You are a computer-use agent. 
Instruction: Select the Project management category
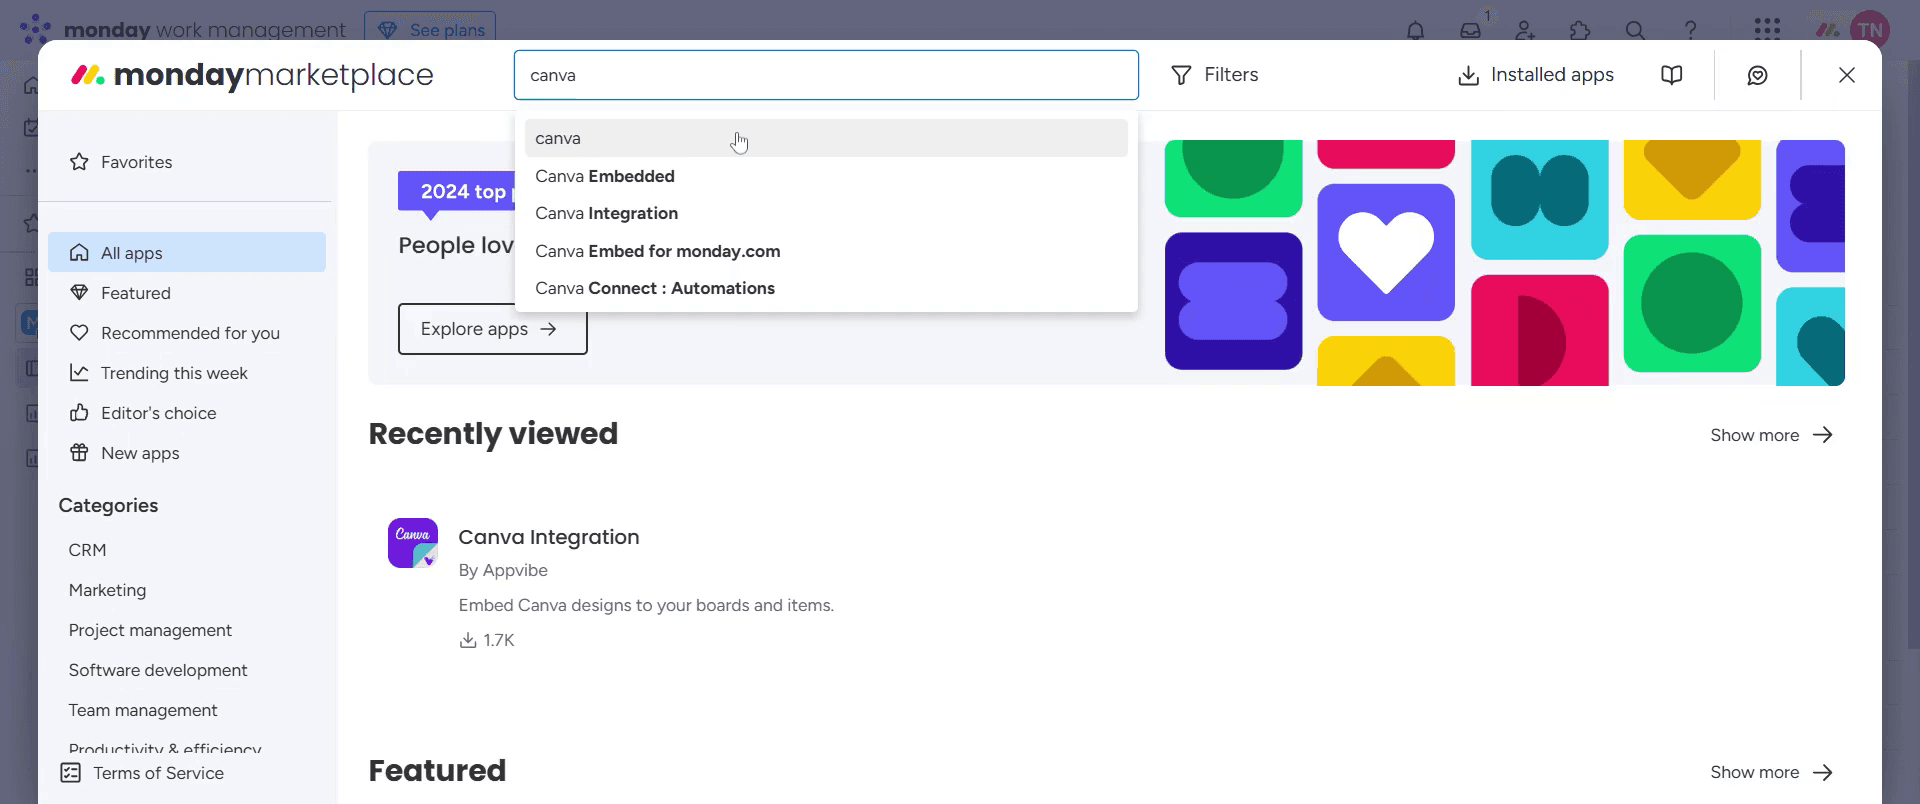[150, 630]
